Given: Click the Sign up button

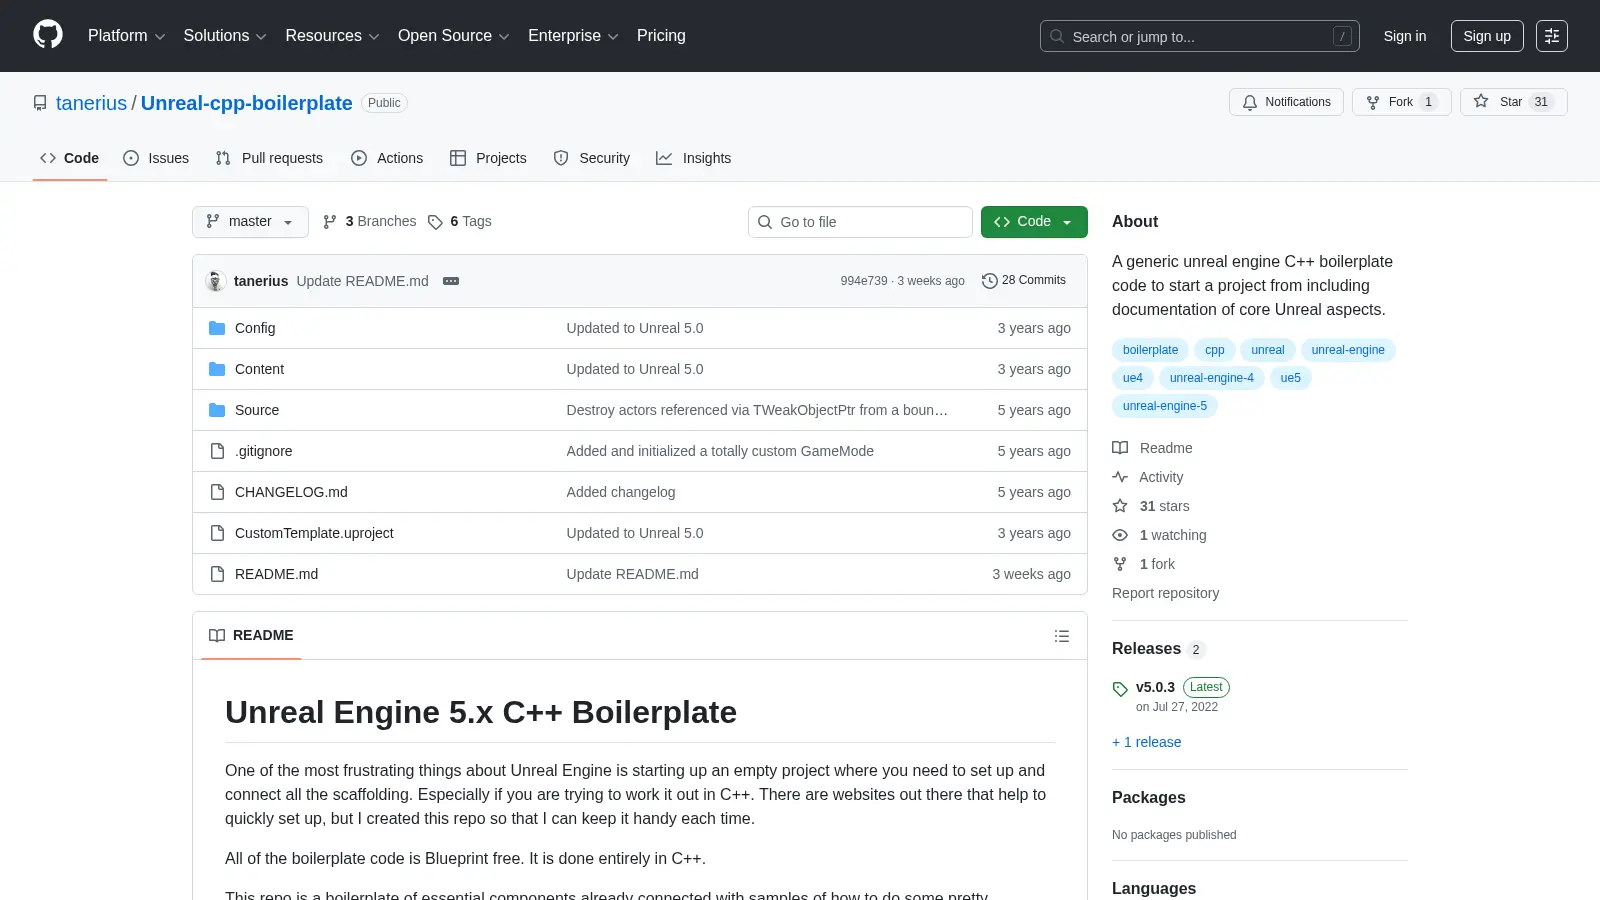Looking at the screenshot, I should point(1487,36).
